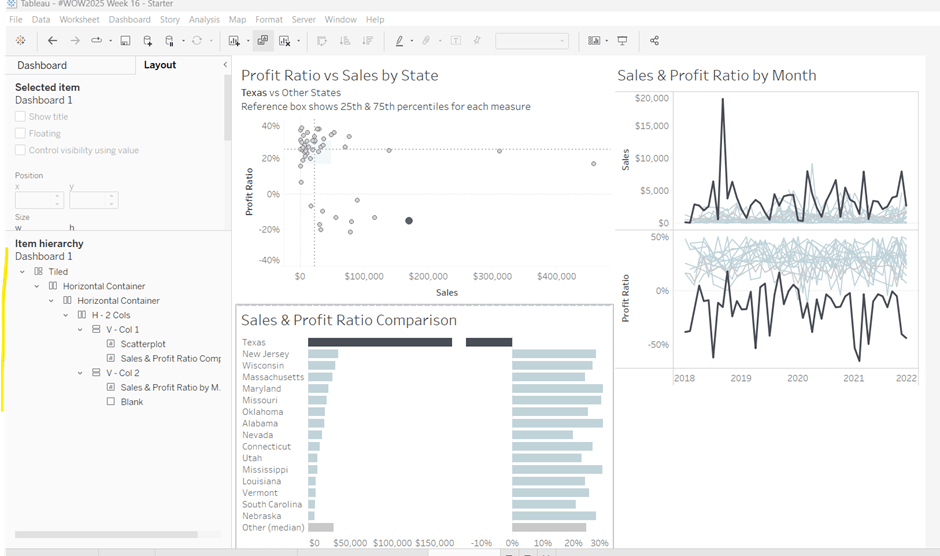Viewport: 940px width, 556px height.
Task: Click the Tableau logo start page icon
Action: (20, 41)
